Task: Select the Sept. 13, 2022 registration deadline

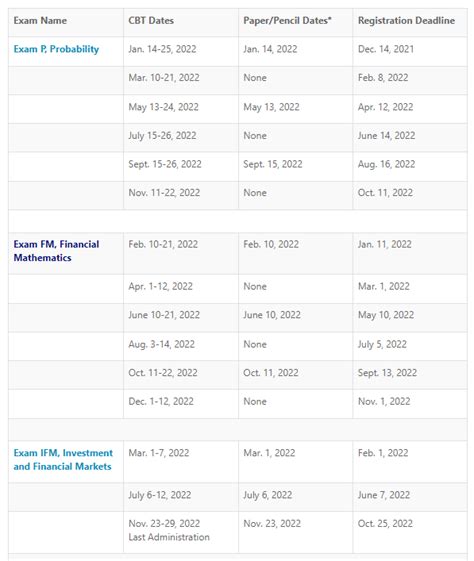Action: click(x=387, y=373)
